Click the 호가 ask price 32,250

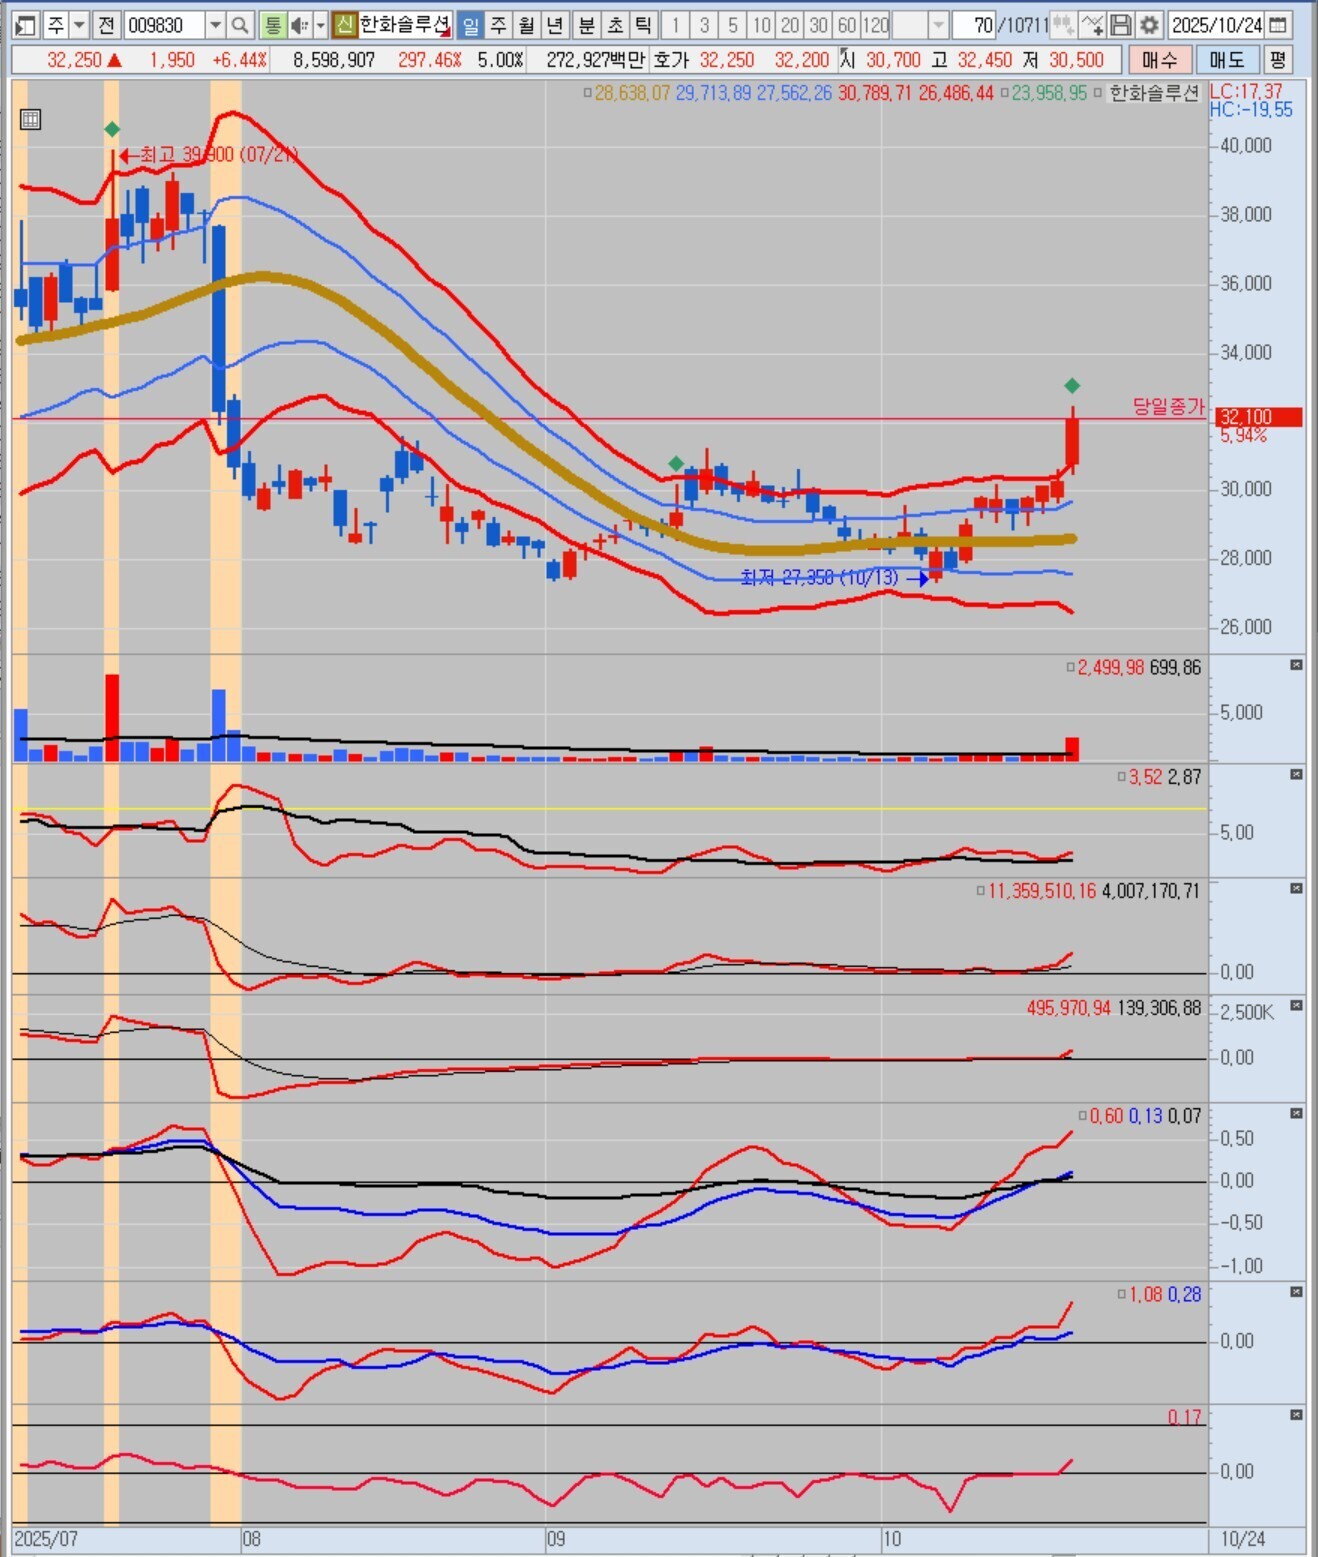pos(727,60)
